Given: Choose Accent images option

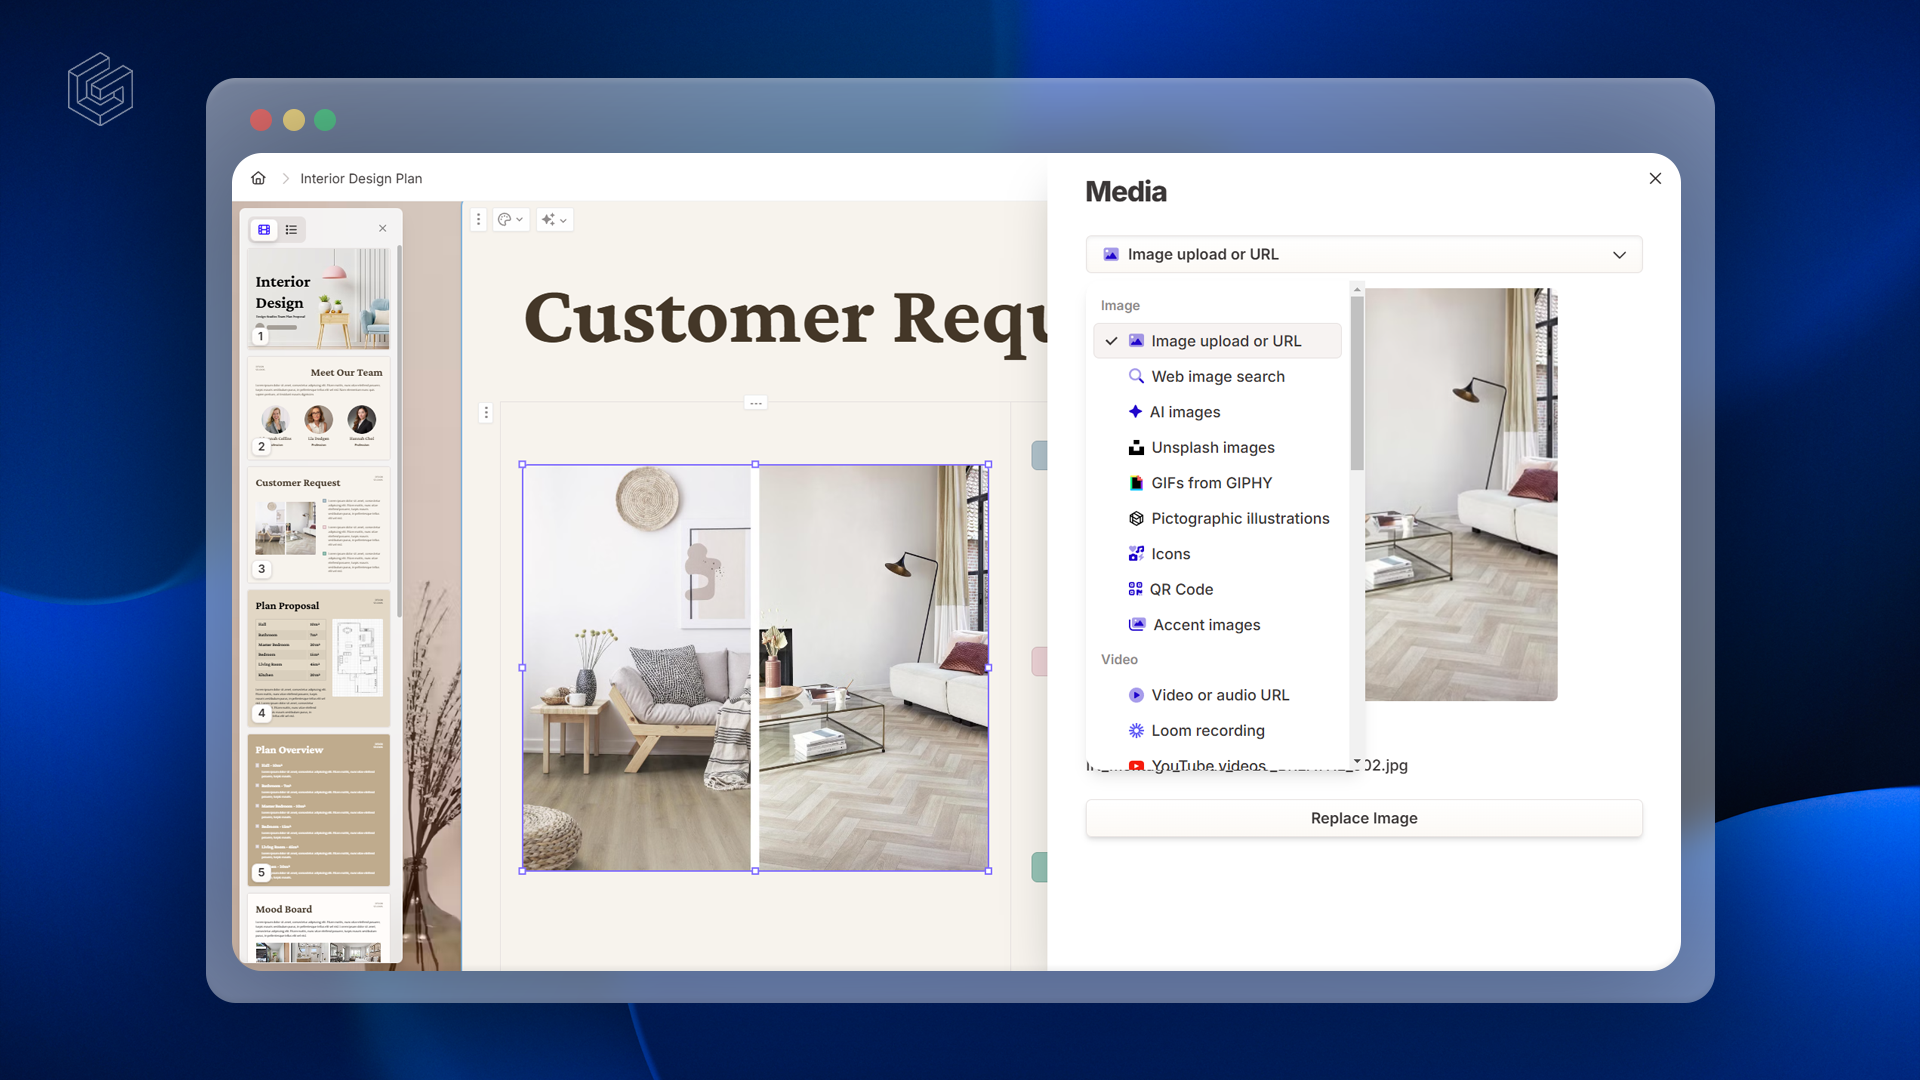Looking at the screenshot, I should (x=1206, y=625).
